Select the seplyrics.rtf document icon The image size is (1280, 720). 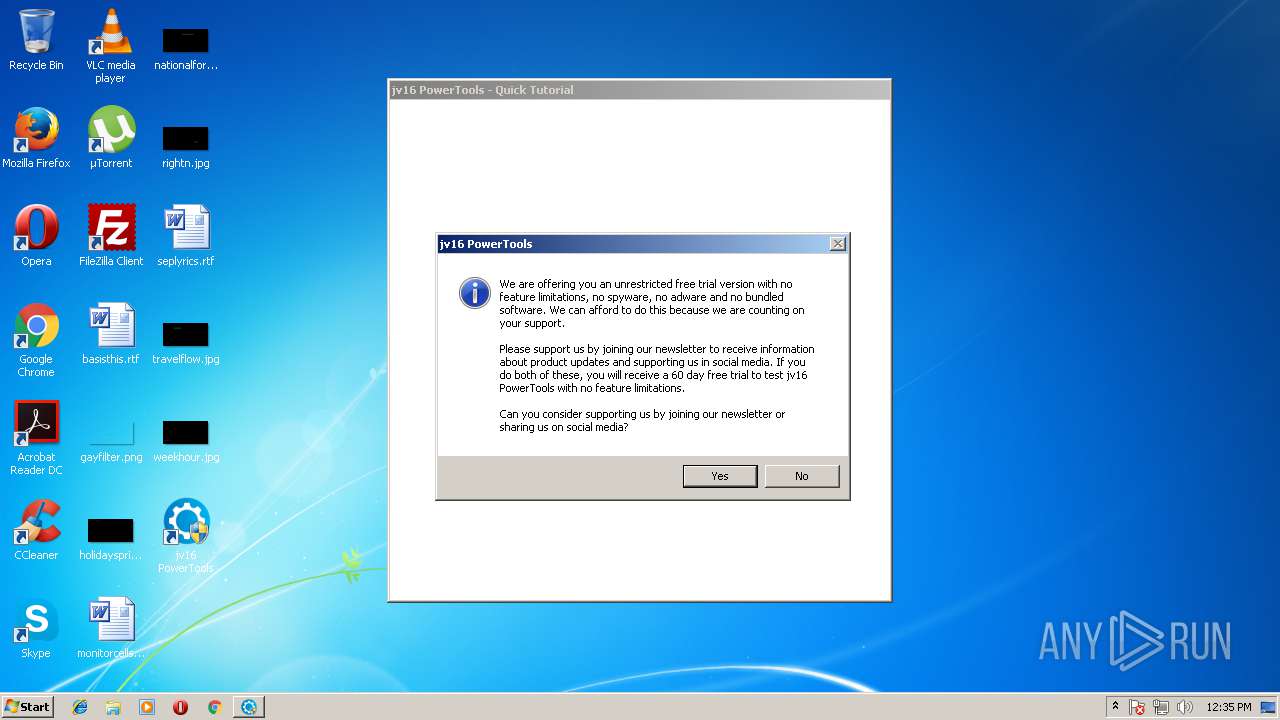pos(186,236)
